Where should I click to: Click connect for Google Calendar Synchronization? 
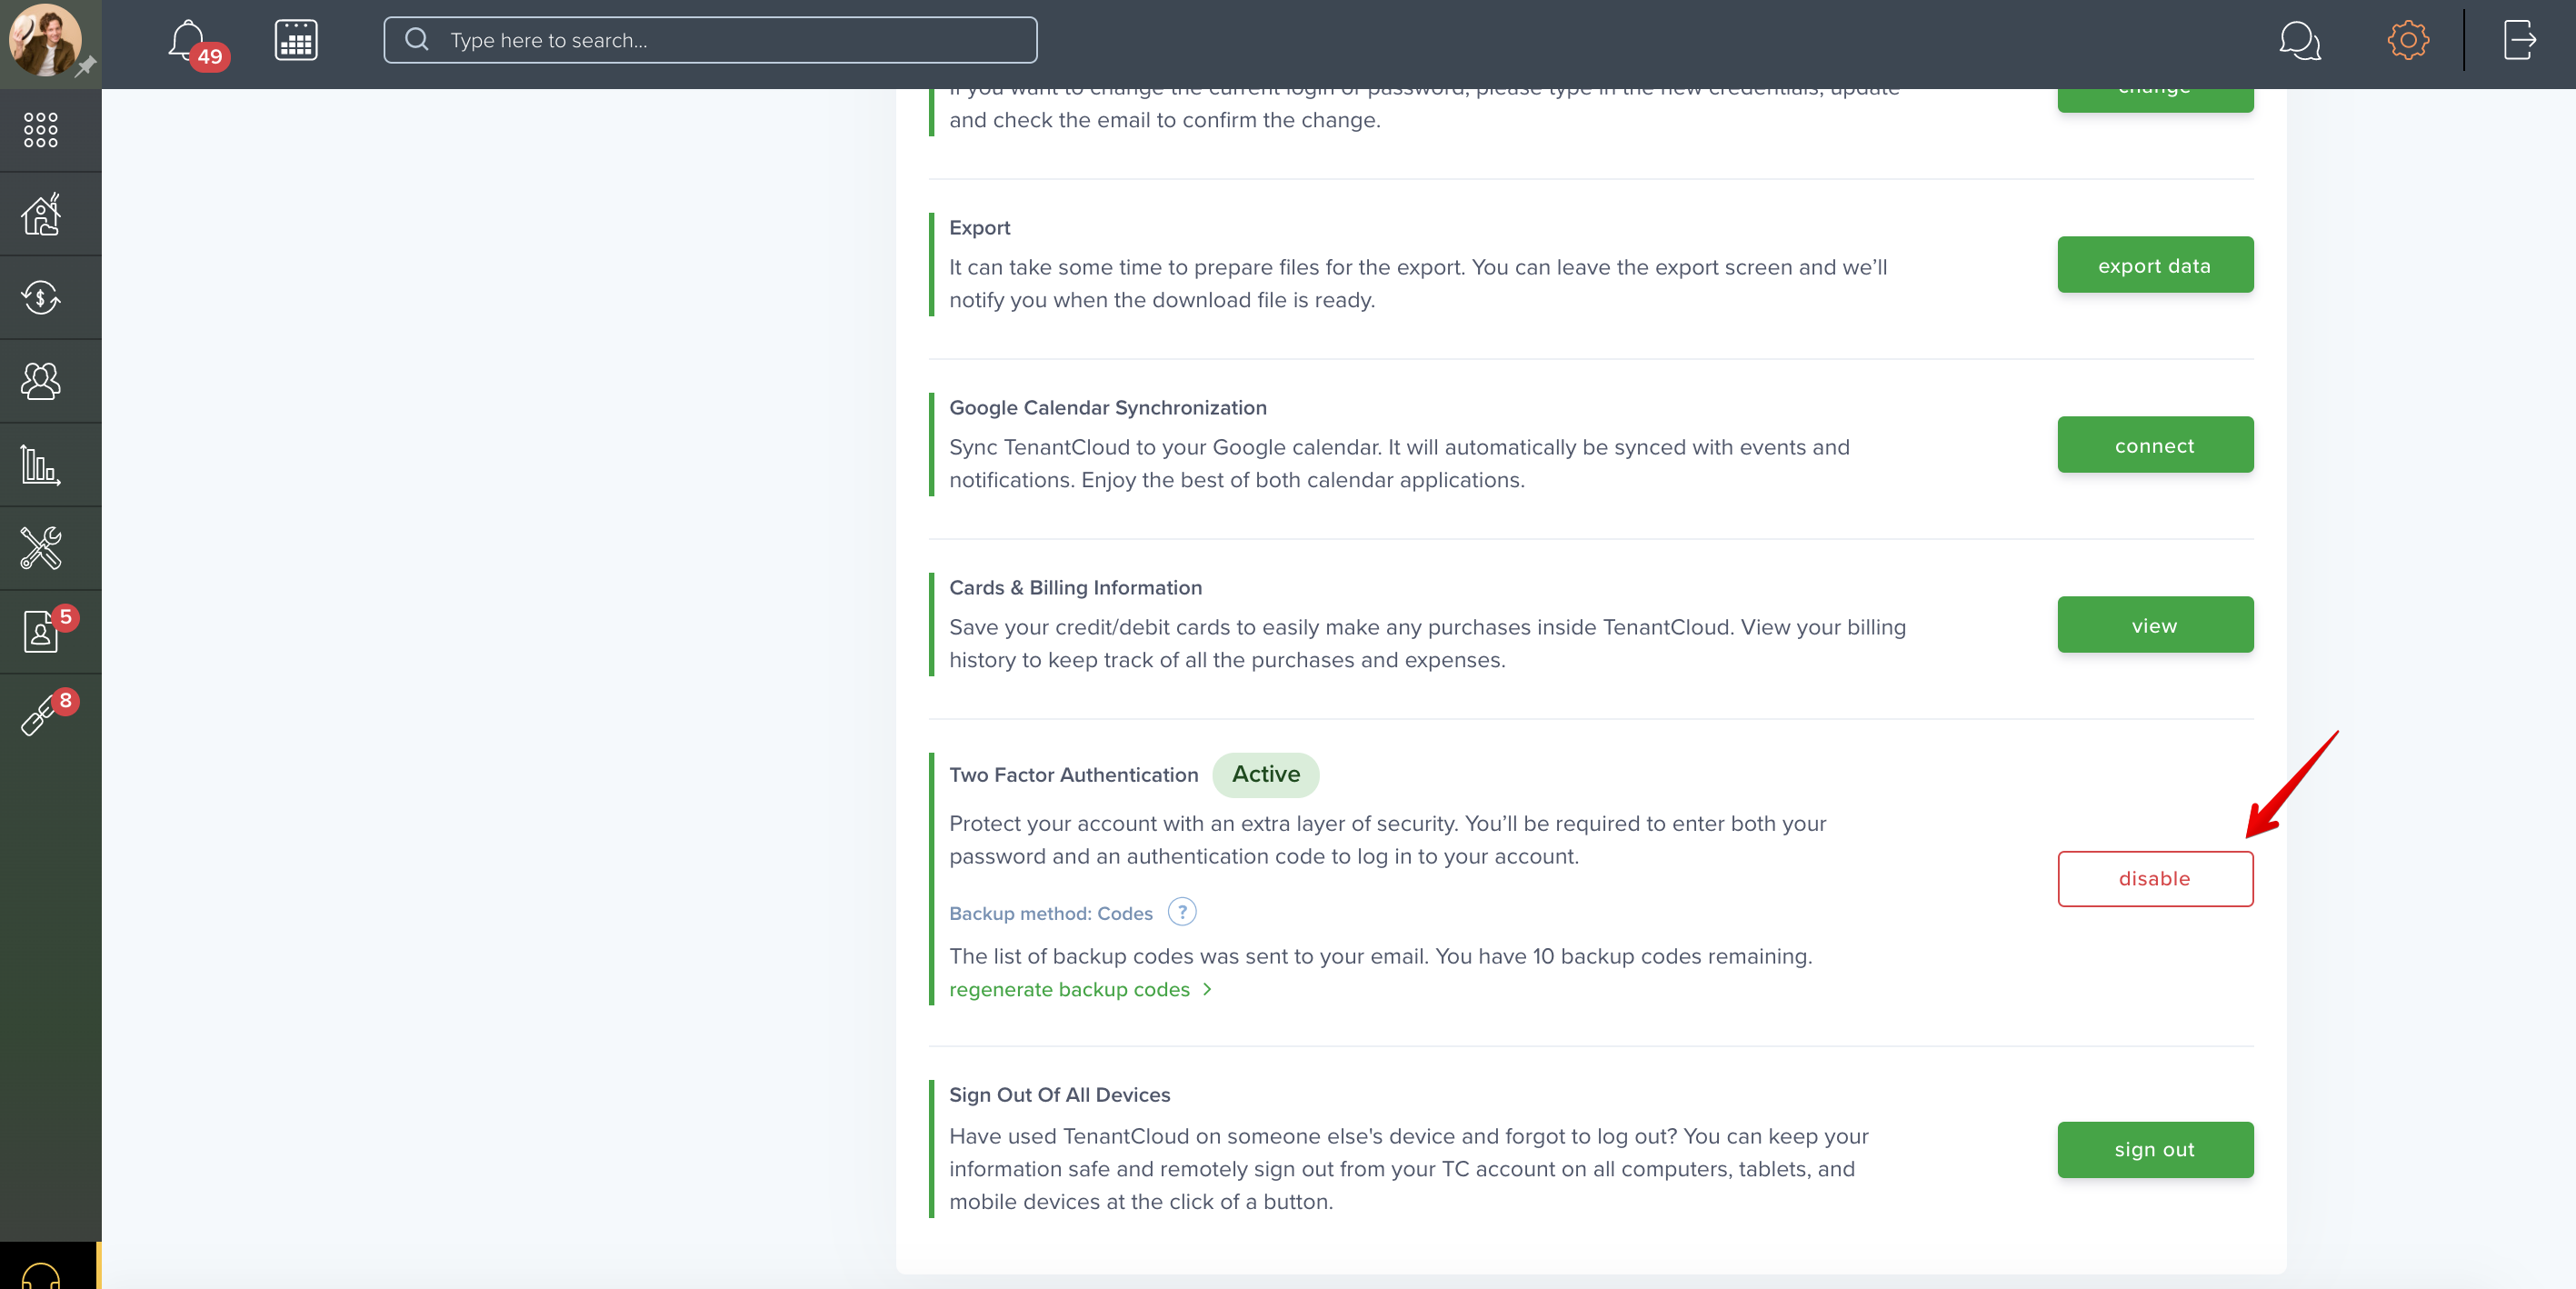(x=2155, y=445)
